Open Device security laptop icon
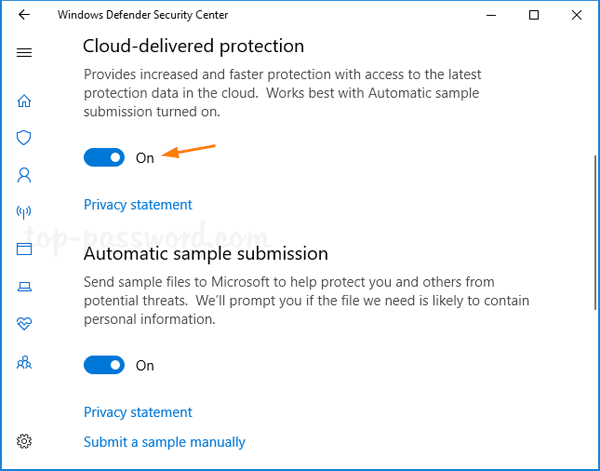The height and width of the screenshot is (471, 600). pyautogui.click(x=25, y=287)
